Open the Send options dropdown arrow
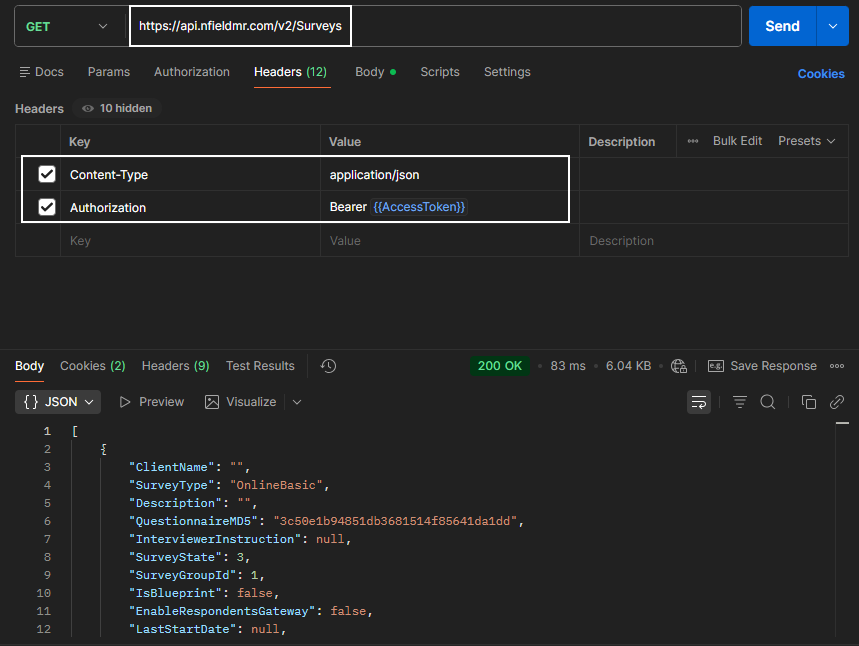This screenshot has width=859, height=646. (833, 26)
